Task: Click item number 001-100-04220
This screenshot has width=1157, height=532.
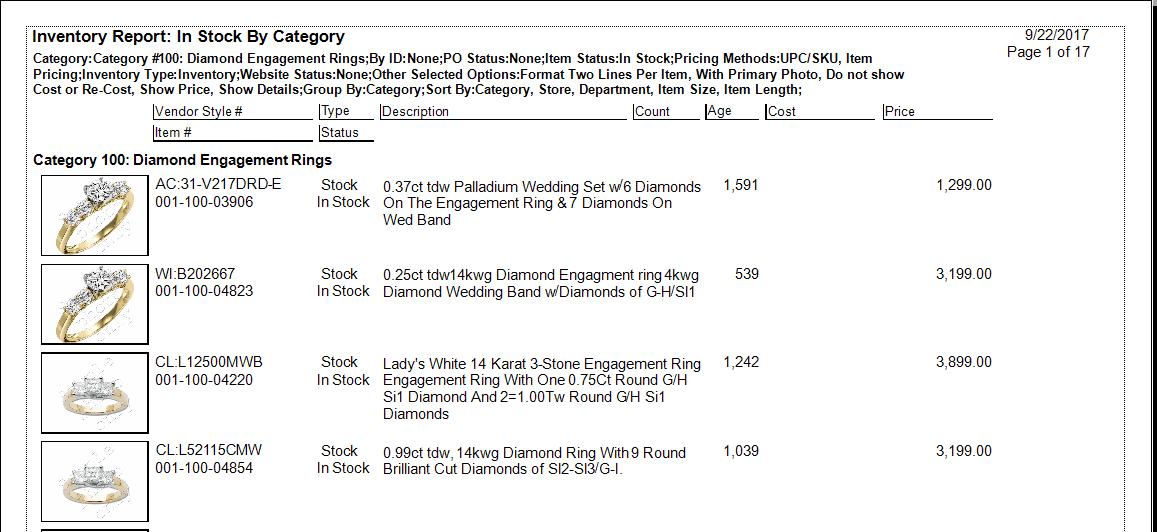Action: [205, 380]
